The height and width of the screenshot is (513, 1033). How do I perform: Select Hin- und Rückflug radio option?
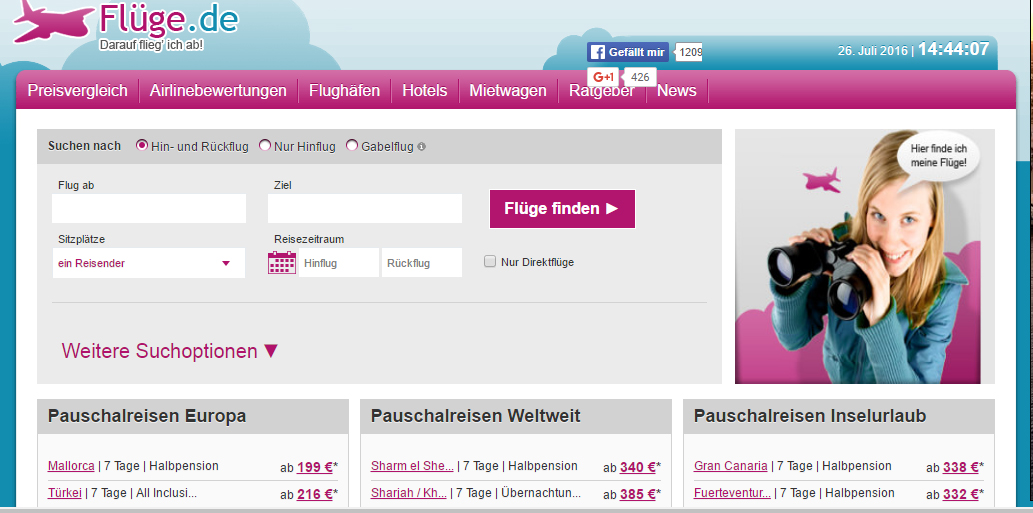tap(142, 146)
